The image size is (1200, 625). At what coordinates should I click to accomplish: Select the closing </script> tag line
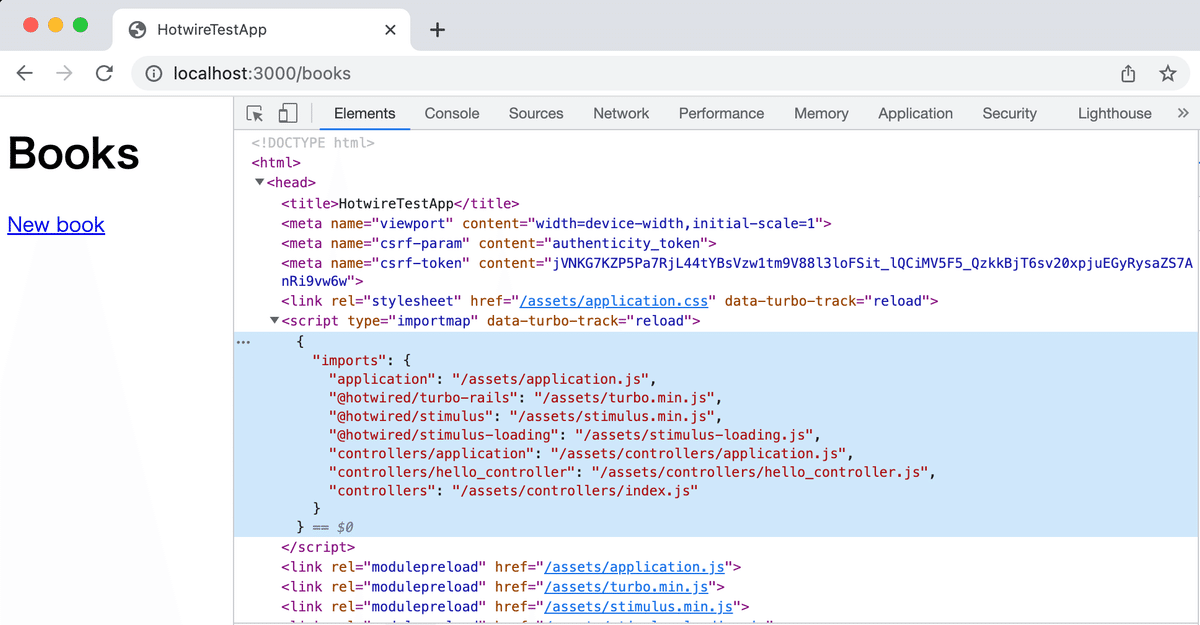tap(318, 547)
